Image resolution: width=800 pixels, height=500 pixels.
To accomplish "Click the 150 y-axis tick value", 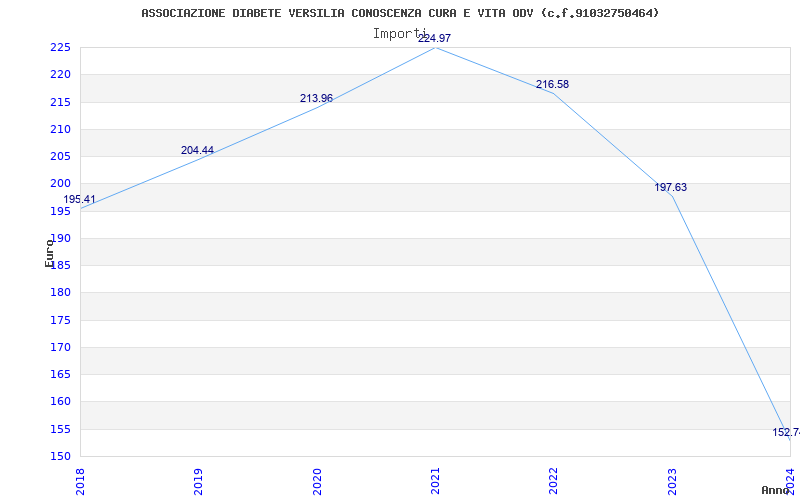I will pos(60,456).
